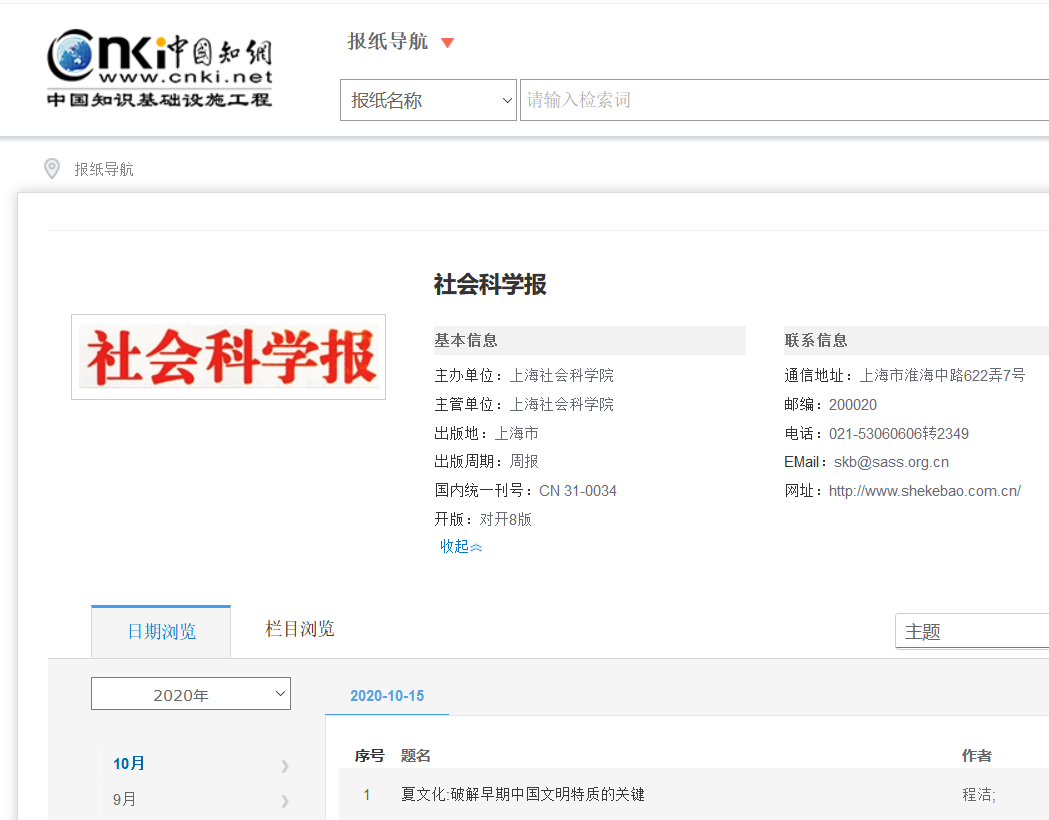
Task: Click the 主办单位 上海社会科学院 line
Action: pos(524,375)
